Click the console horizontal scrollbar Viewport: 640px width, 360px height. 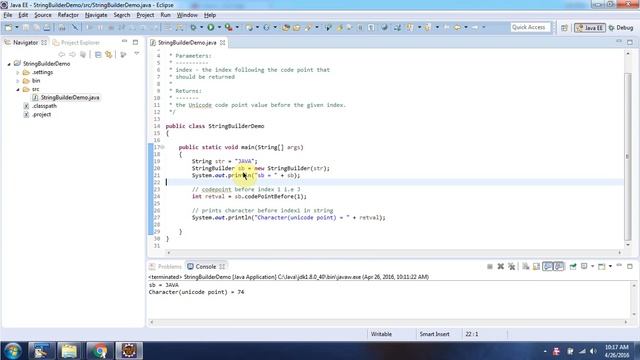389,322
